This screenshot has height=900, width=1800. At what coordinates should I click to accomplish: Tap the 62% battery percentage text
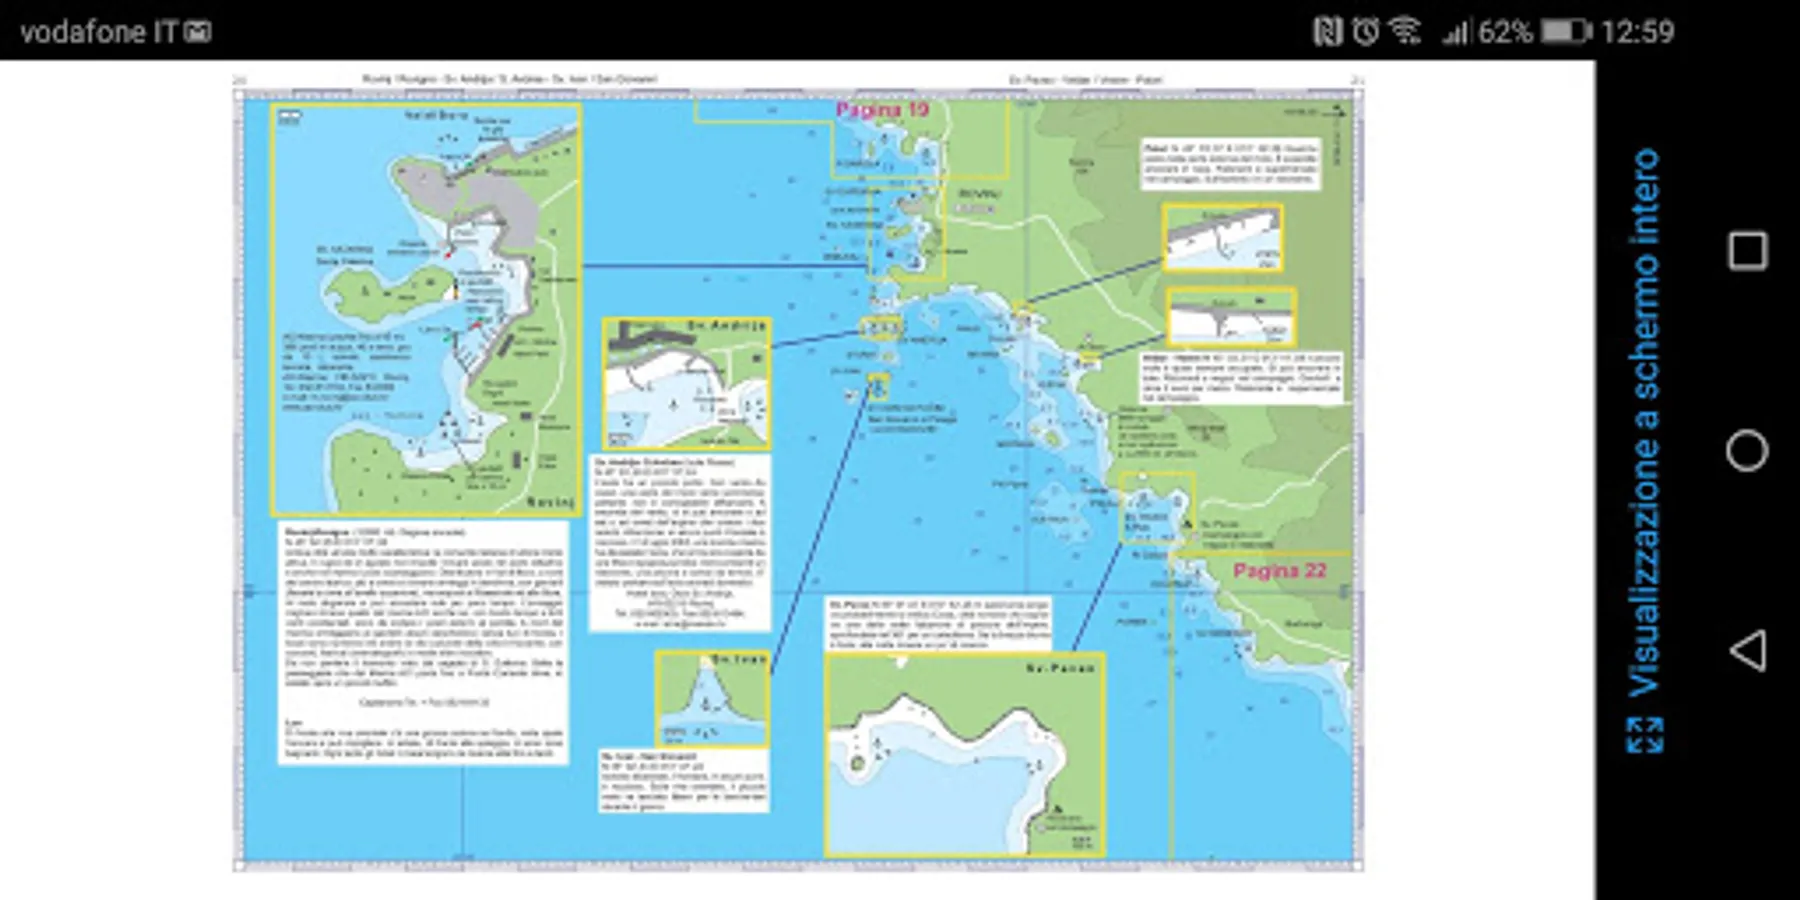click(x=1505, y=32)
